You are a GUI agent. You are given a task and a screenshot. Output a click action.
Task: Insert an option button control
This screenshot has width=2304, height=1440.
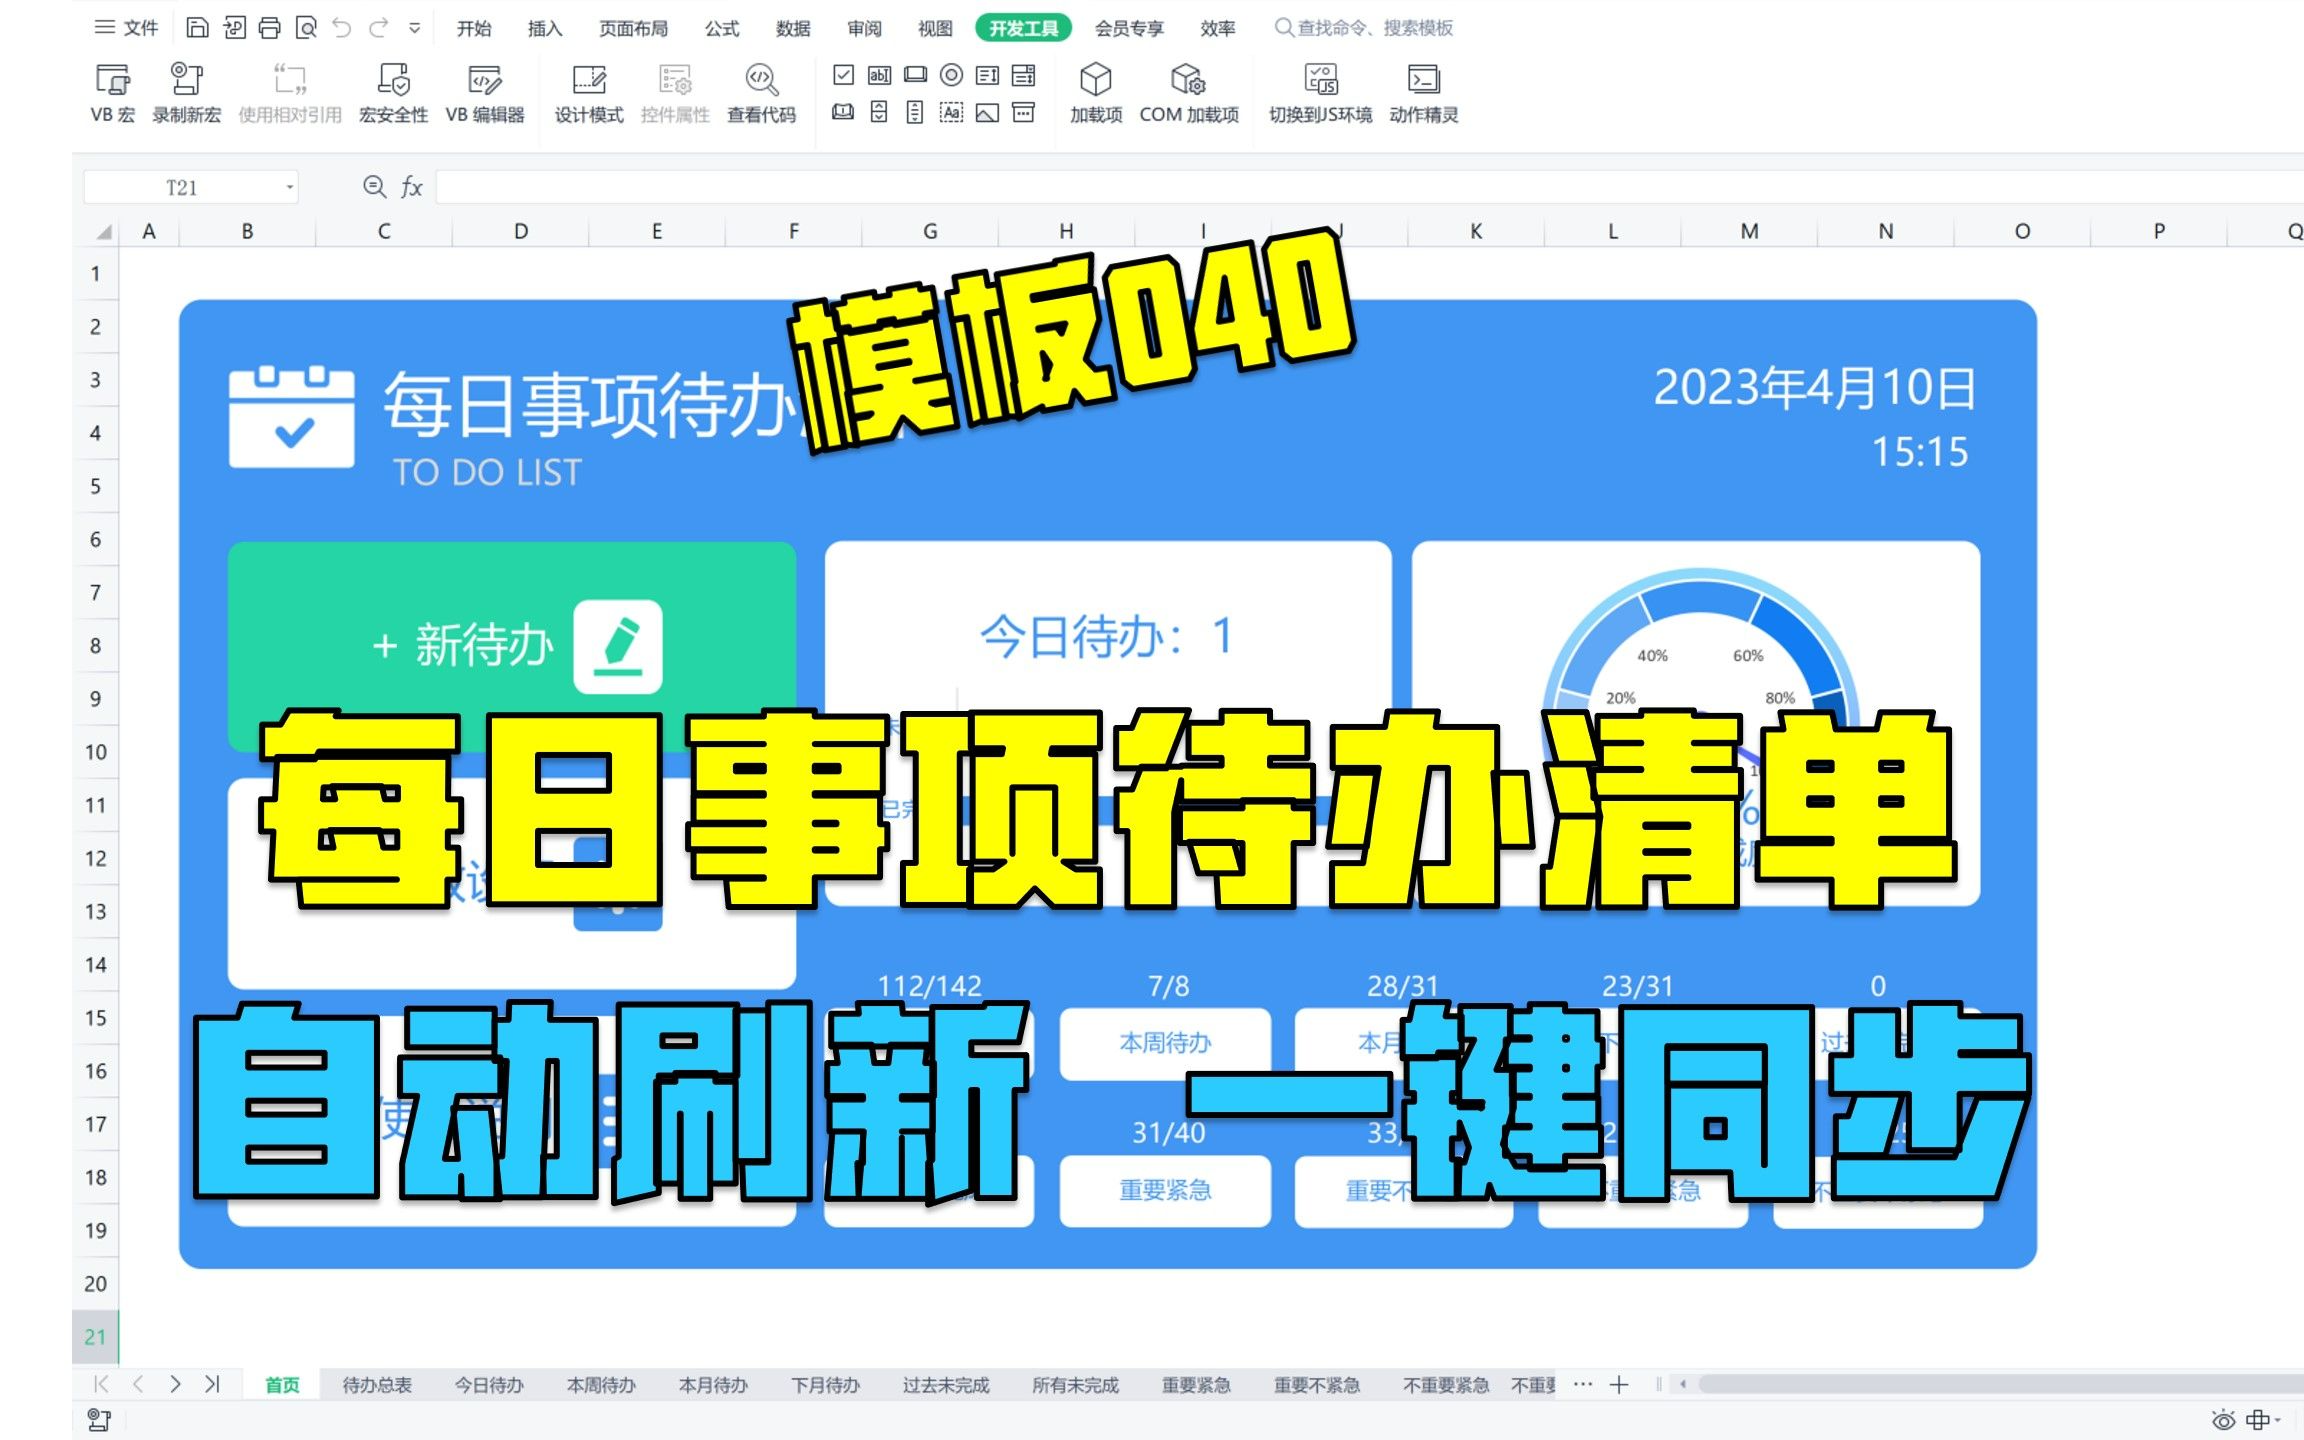[x=951, y=75]
